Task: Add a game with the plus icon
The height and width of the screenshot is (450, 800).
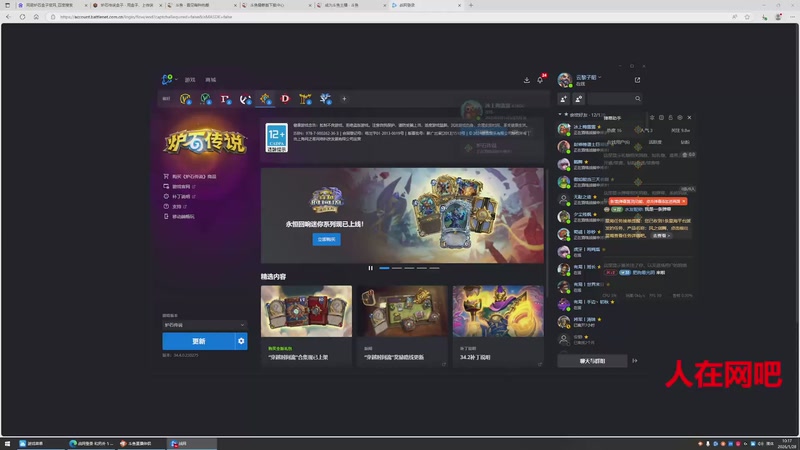Action: [344, 99]
